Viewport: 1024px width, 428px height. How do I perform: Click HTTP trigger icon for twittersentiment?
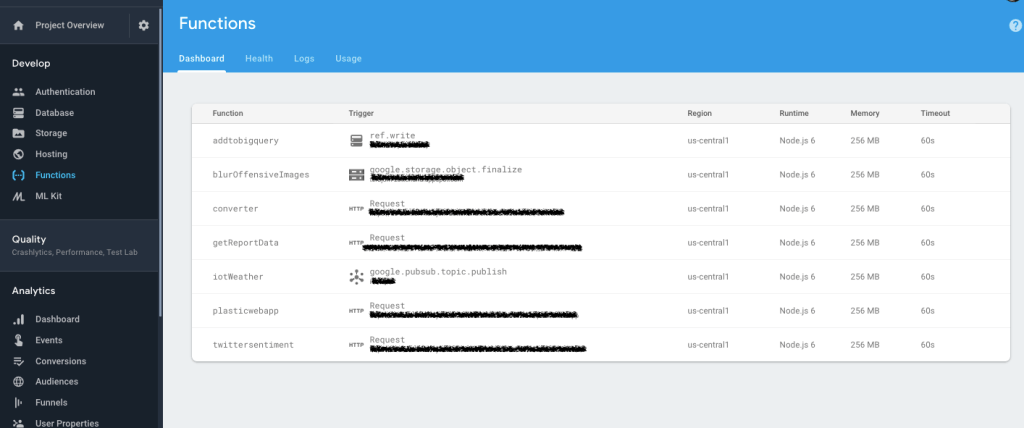356,345
